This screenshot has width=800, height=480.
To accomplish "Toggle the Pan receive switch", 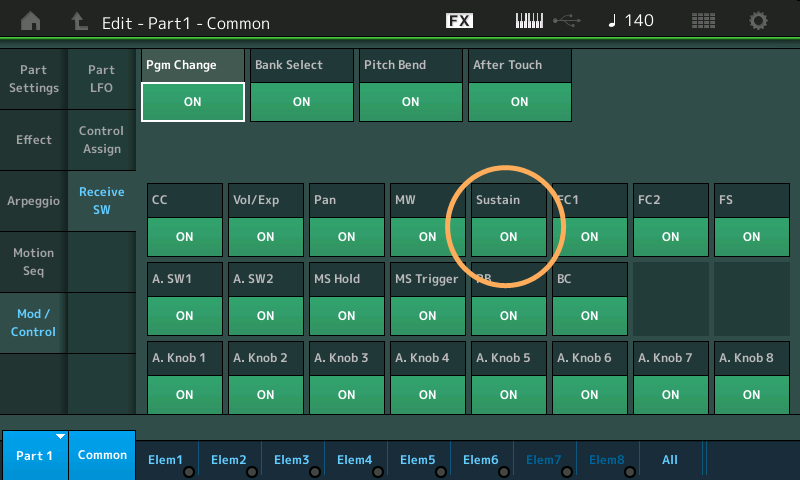I will click(346, 237).
